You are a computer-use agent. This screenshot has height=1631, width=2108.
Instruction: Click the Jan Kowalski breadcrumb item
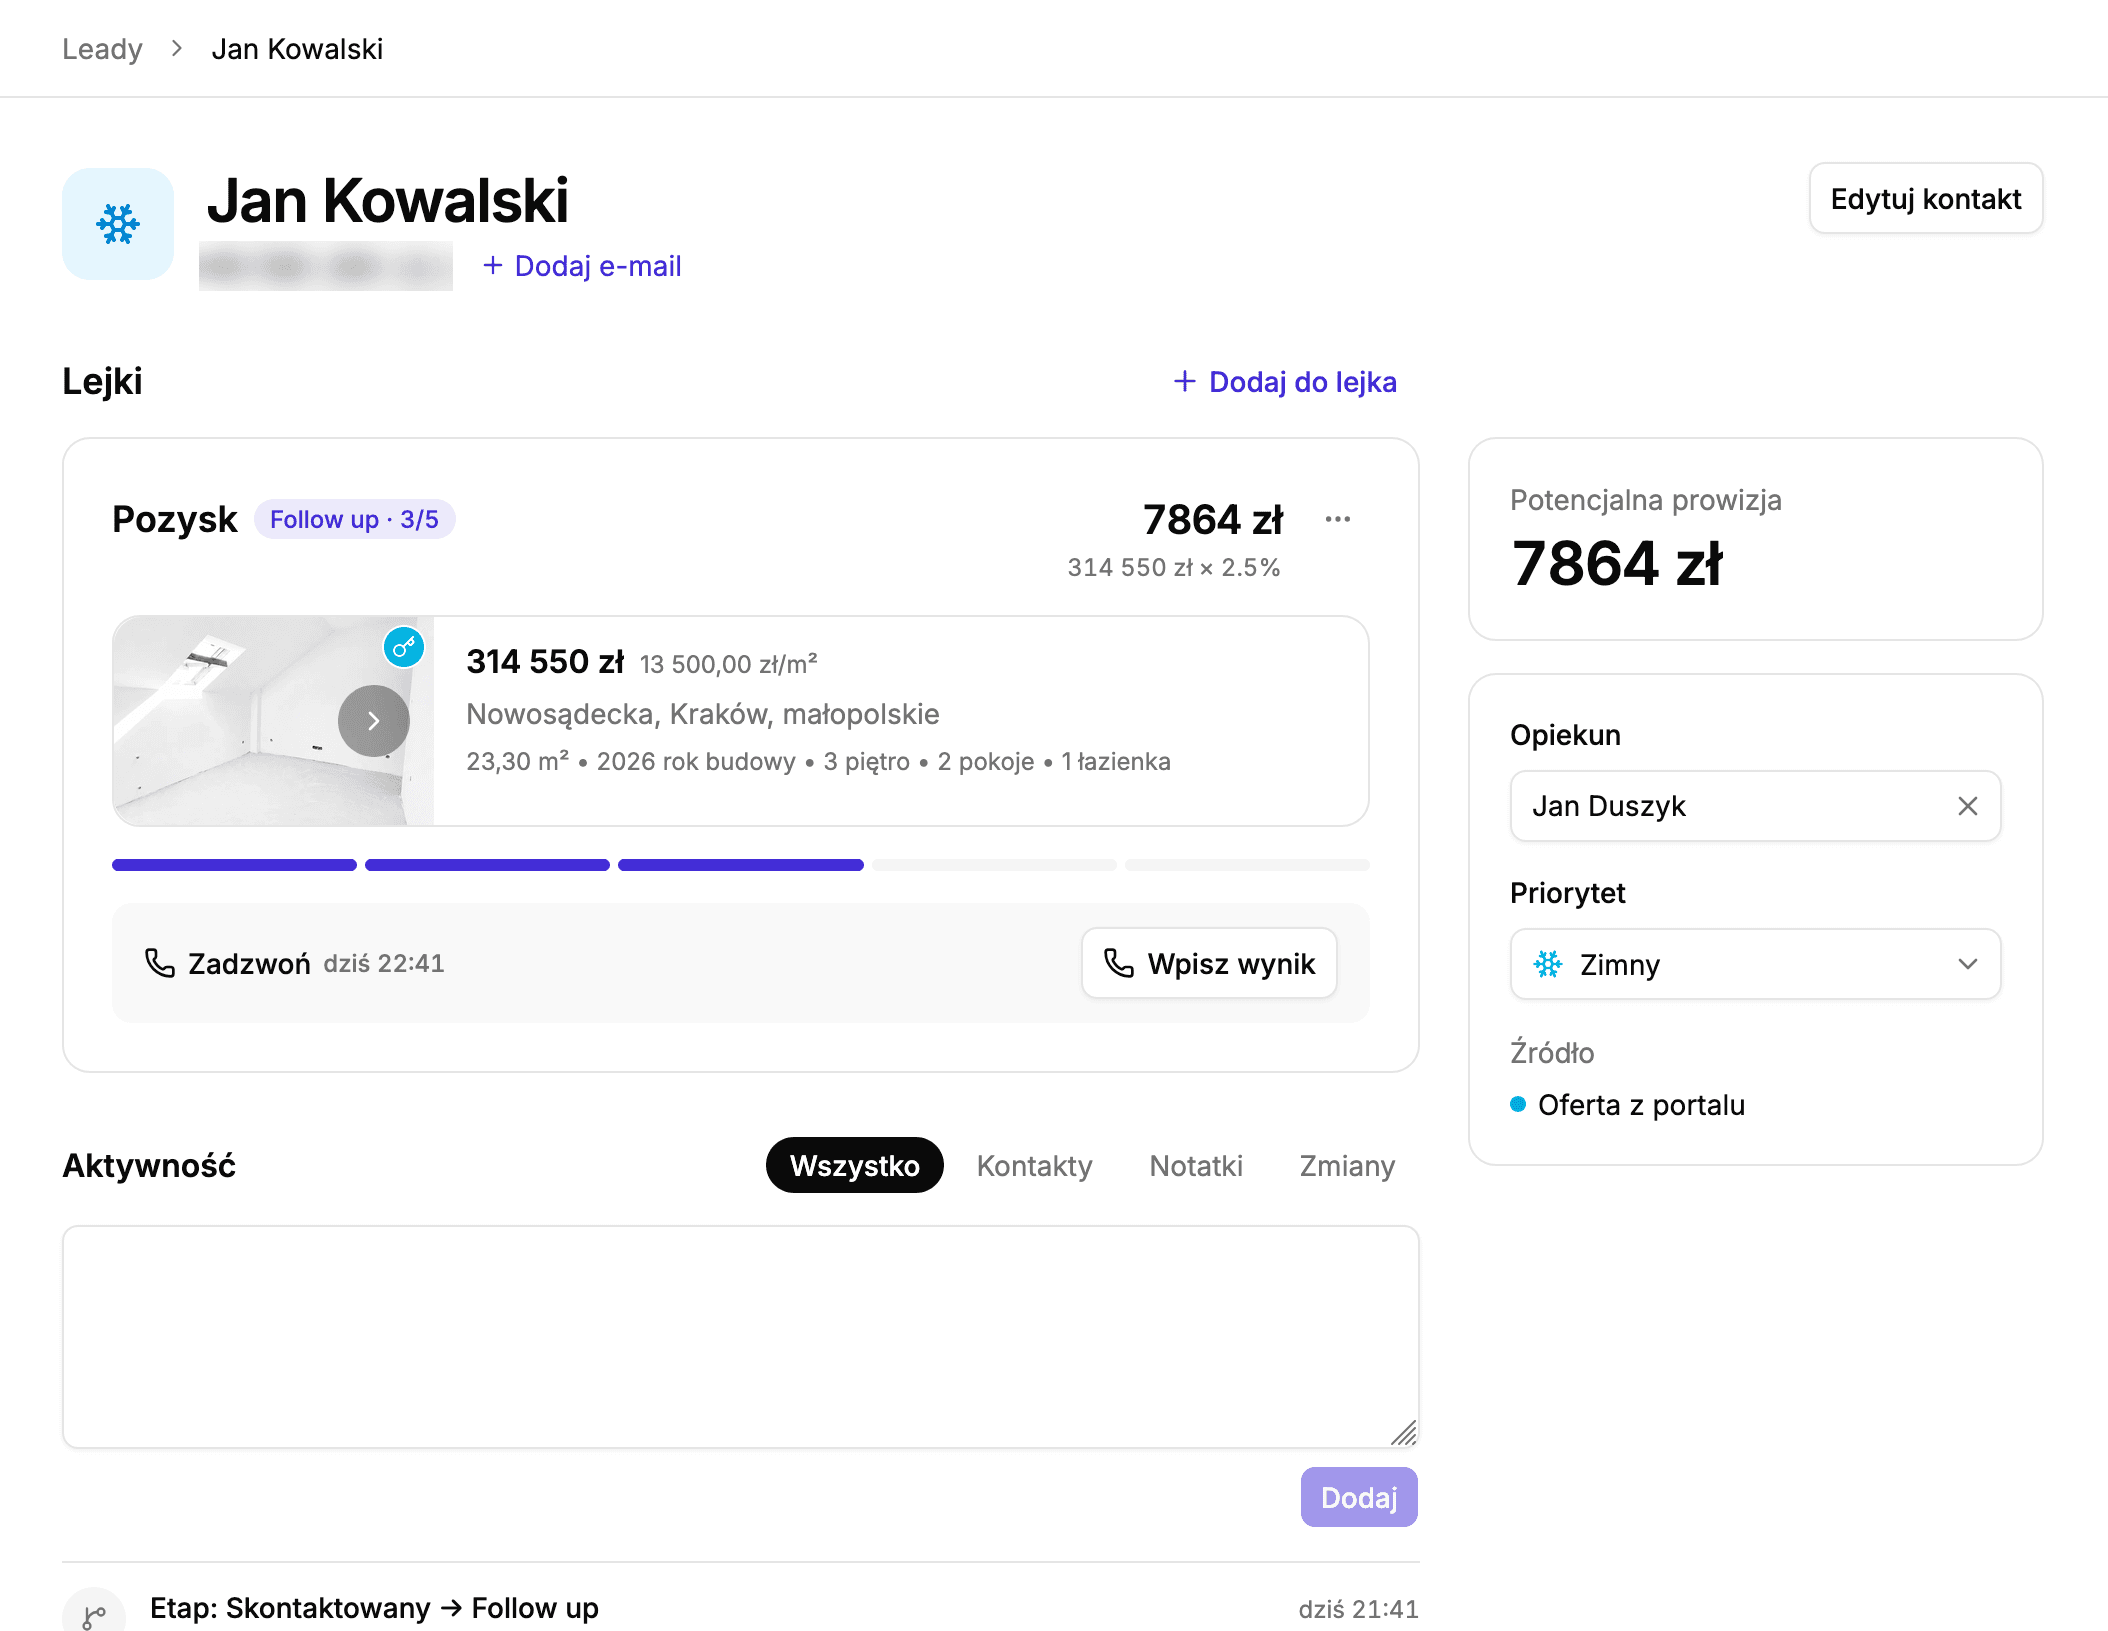[x=297, y=49]
